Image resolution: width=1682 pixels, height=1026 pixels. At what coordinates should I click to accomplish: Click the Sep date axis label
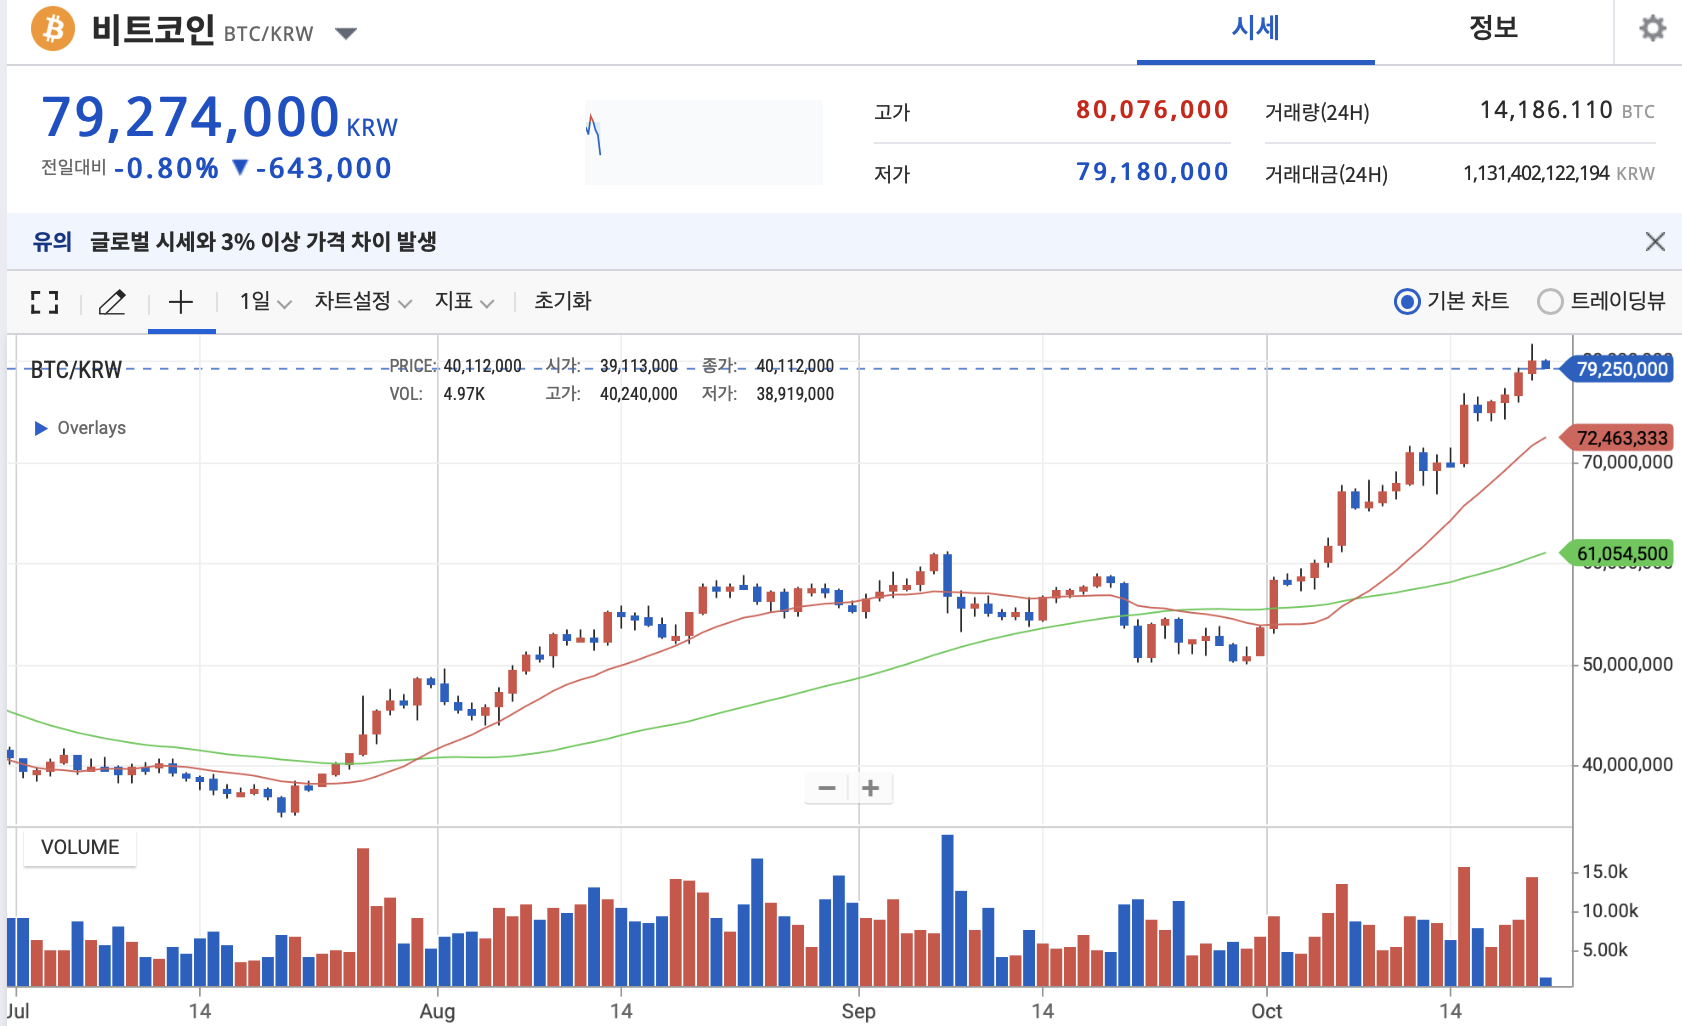point(858,1011)
